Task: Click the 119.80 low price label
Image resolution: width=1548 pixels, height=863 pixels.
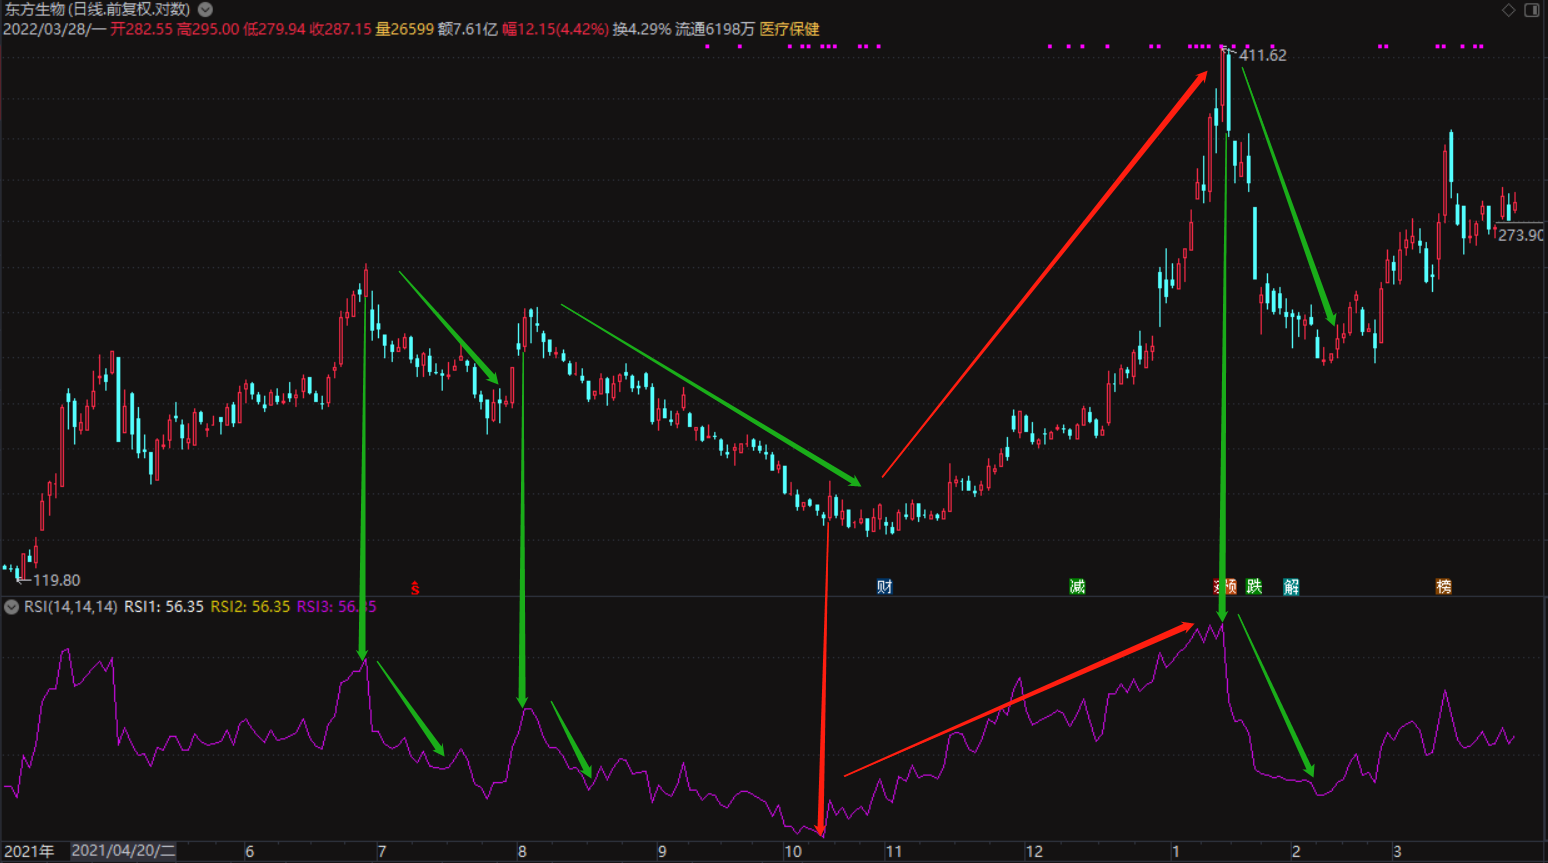Action: click(56, 580)
